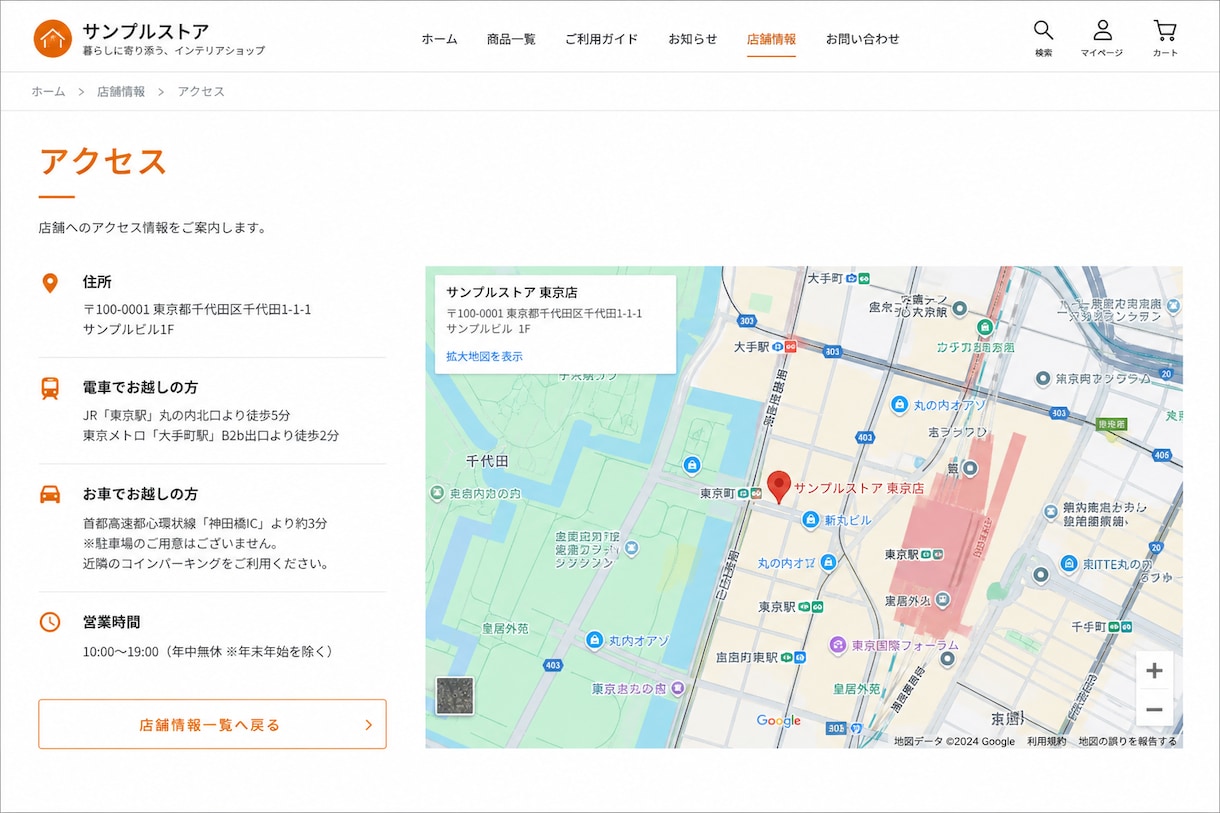Viewport: 1220px width, 813px height.
Task: Go to ホーム in the top navigation
Action: pos(439,39)
